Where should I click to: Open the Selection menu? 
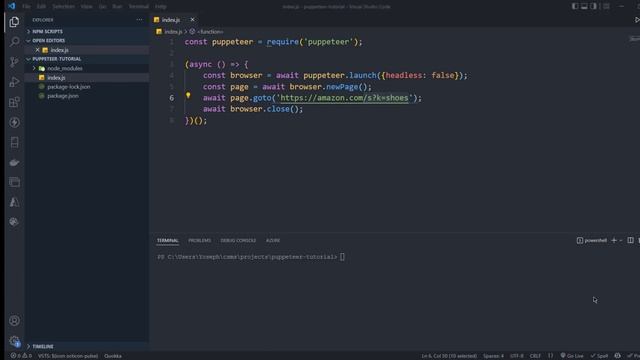[x=63, y=7]
